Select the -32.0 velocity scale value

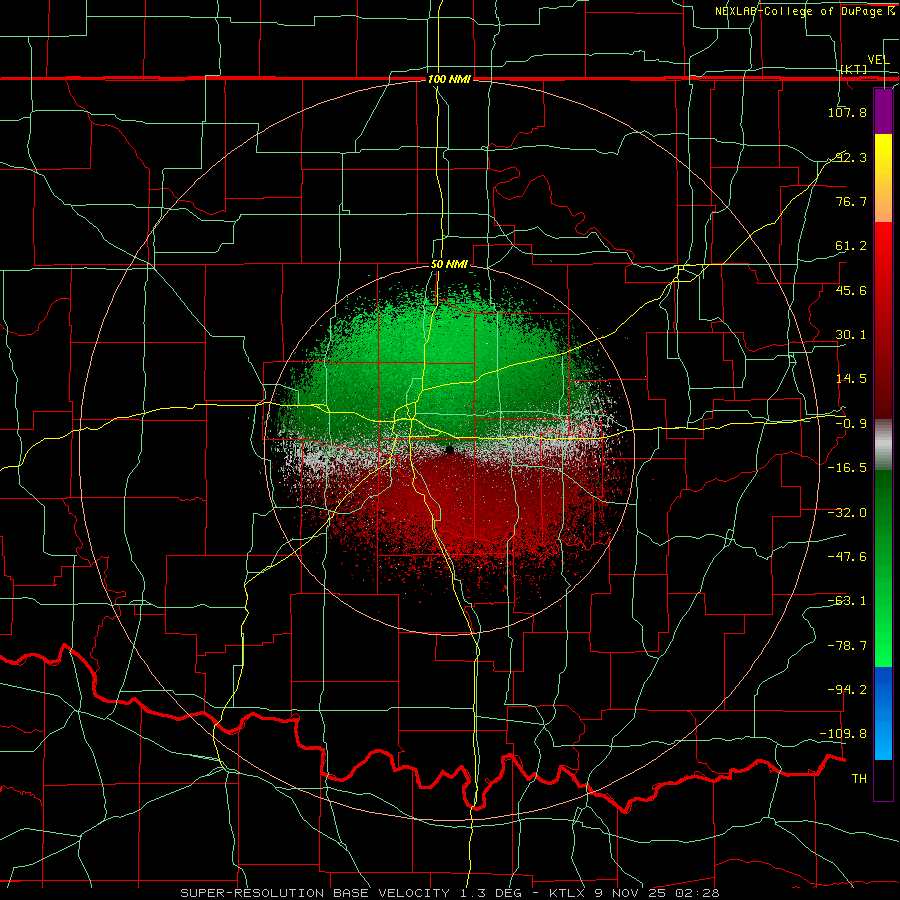click(x=847, y=513)
